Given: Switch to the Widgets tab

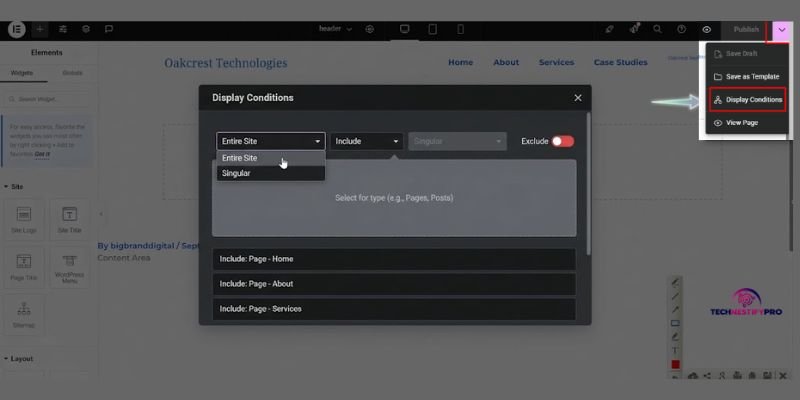Looking at the screenshot, I should coord(22,73).
